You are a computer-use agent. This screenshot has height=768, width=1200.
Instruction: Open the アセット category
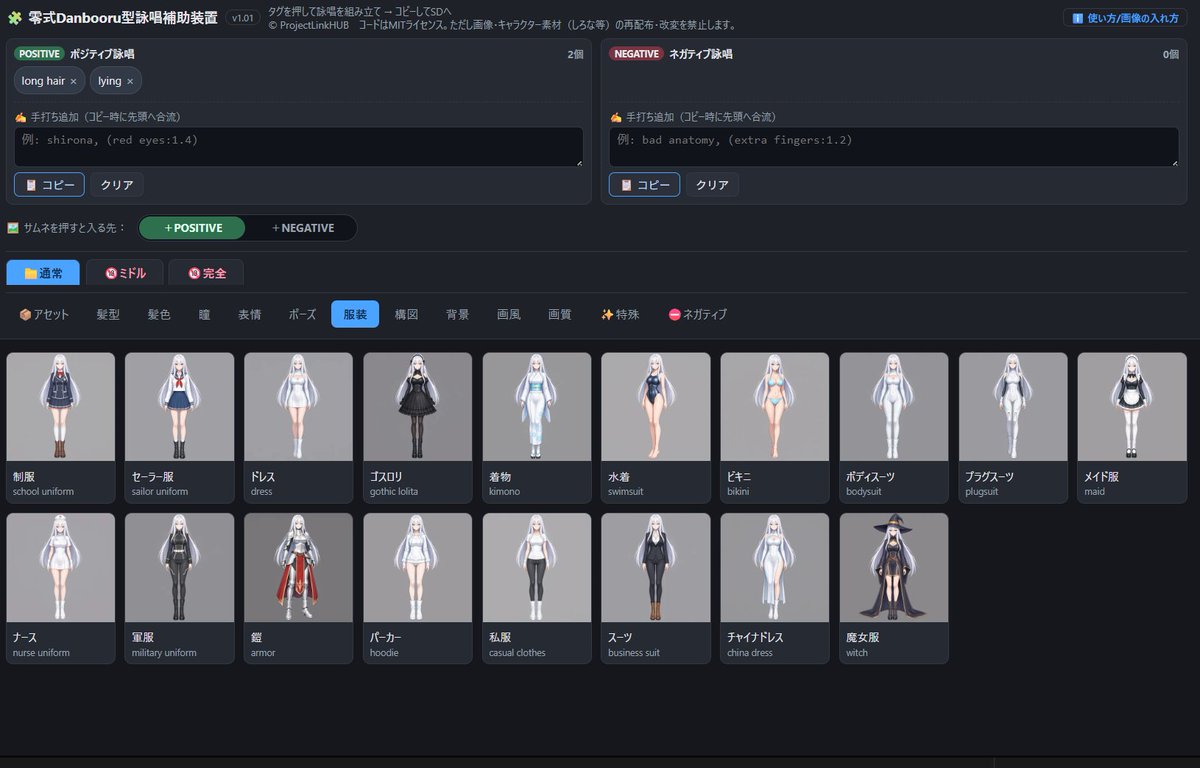tap(44, 314)
